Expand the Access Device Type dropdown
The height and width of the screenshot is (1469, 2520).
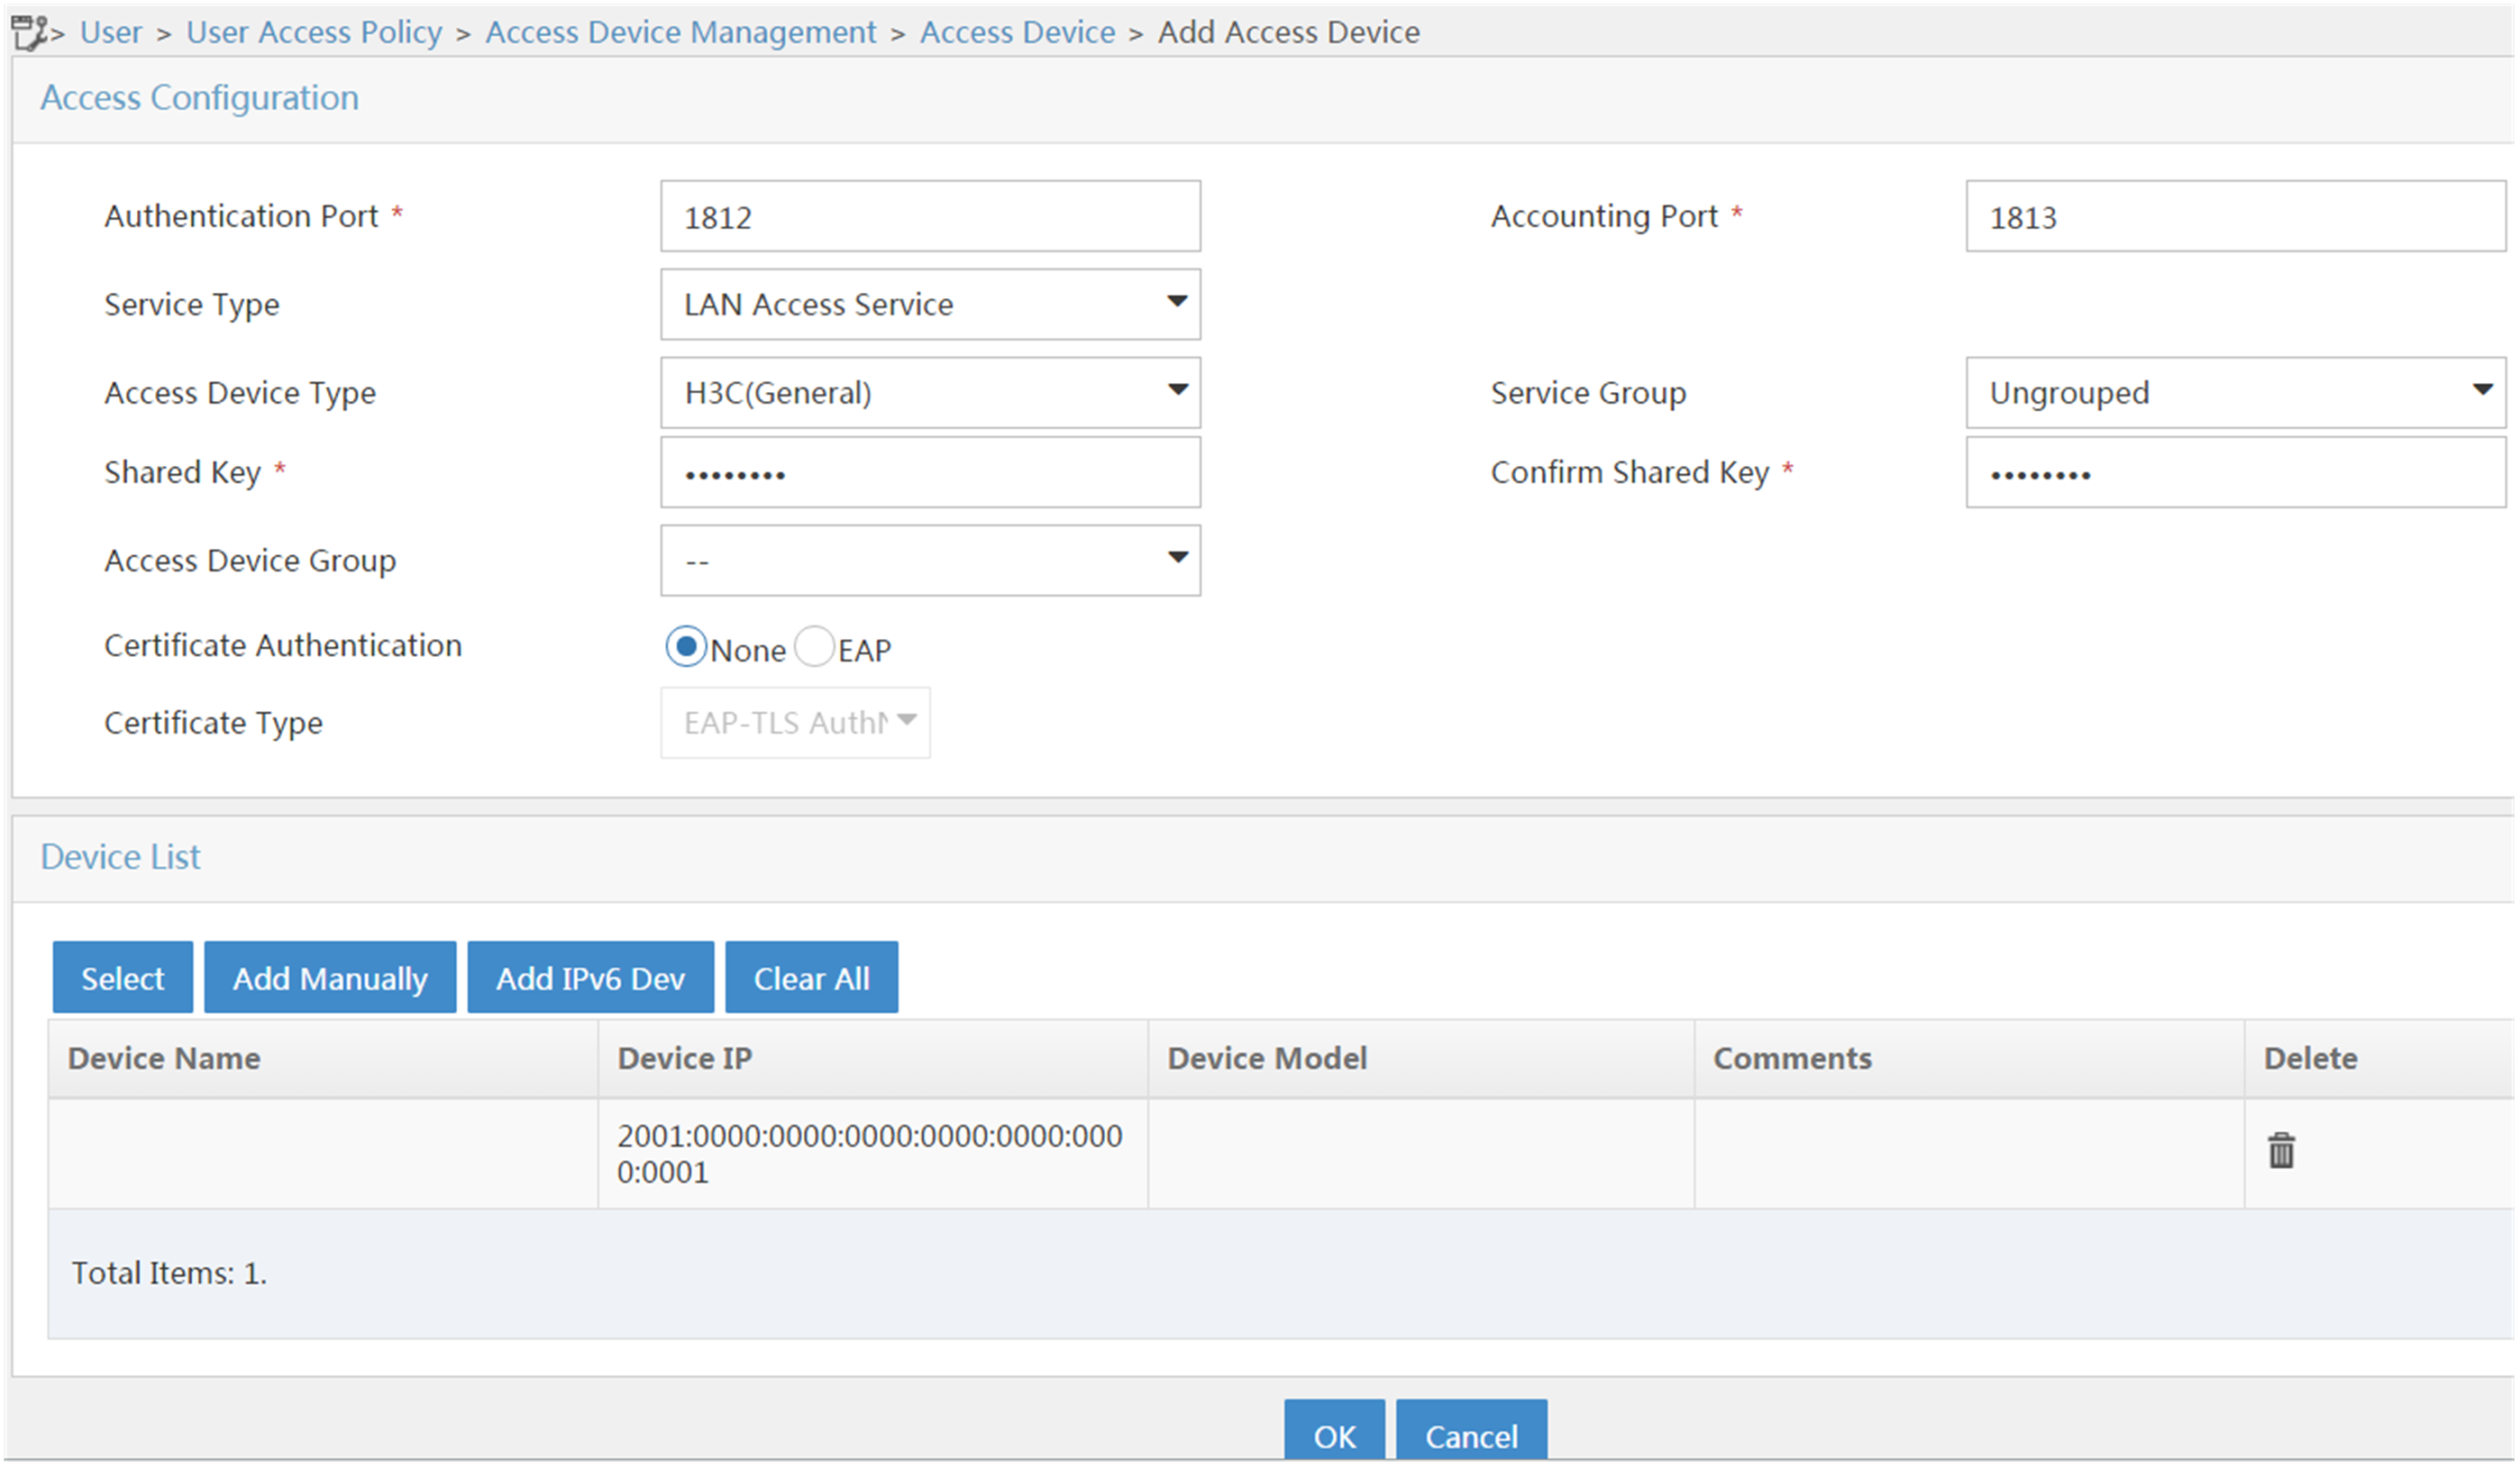click(x=930, y=393)
